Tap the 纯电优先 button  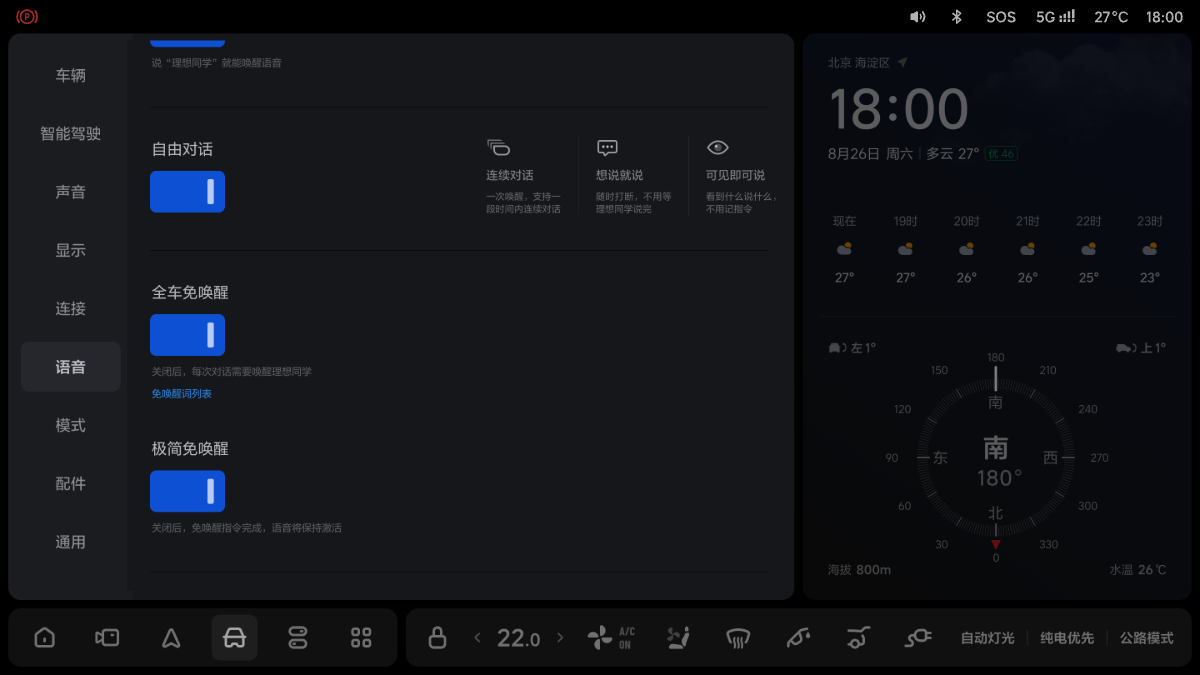pyautogui.click(x=1067, y=638)
